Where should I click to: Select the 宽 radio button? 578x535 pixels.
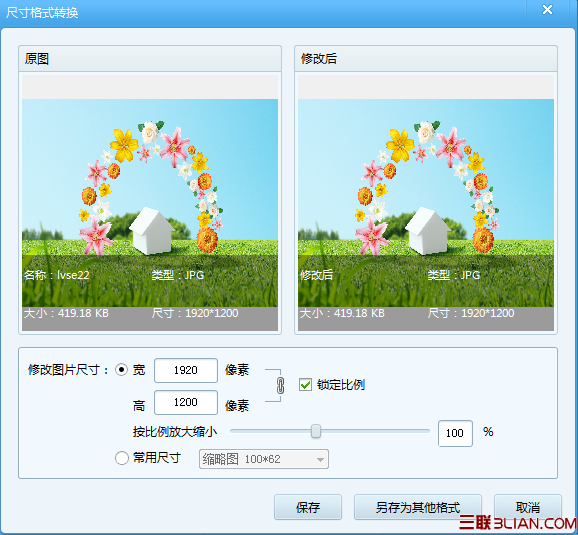click(x=122, y=370)
